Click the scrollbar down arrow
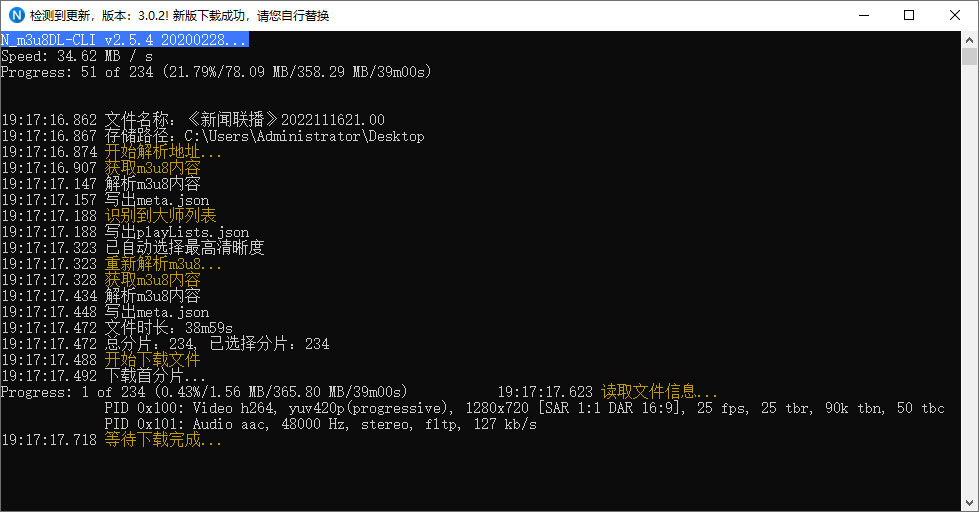The image size is (979, 512). pos(970,503)
